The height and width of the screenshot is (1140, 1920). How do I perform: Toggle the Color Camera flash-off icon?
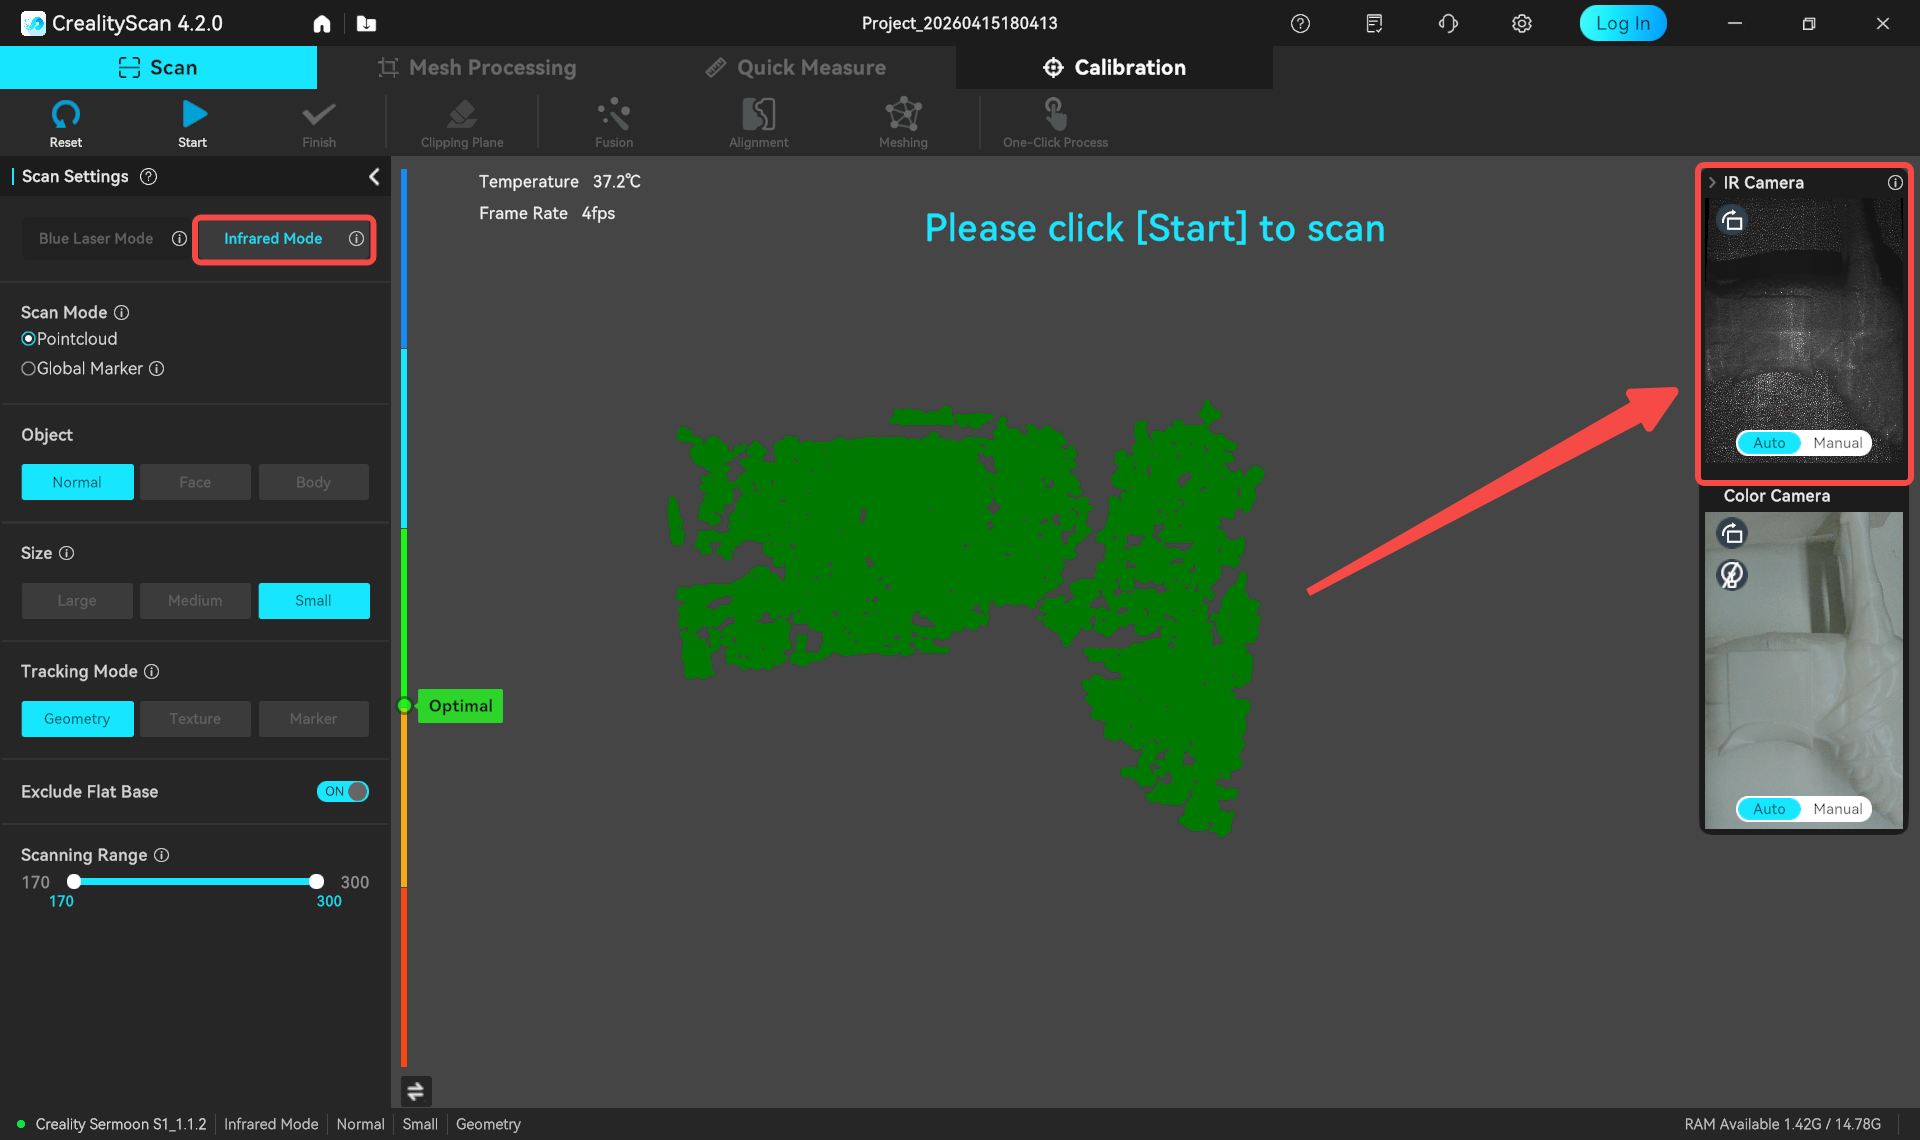click(1732, 574)
